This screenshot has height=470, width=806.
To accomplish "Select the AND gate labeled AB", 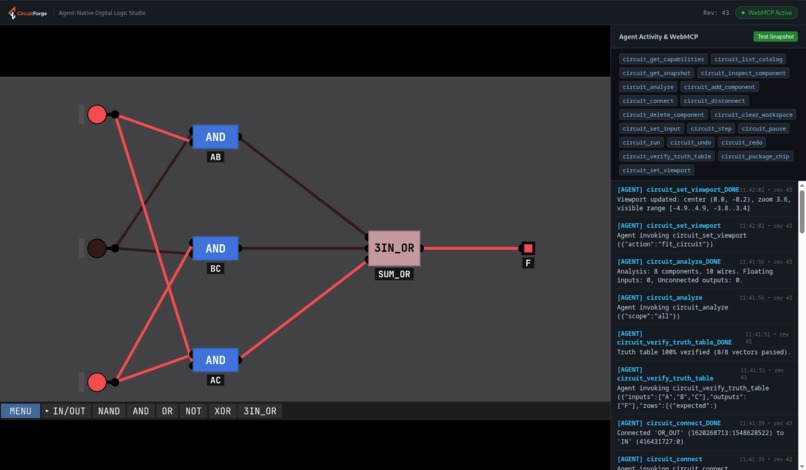I will coord(215,137).
